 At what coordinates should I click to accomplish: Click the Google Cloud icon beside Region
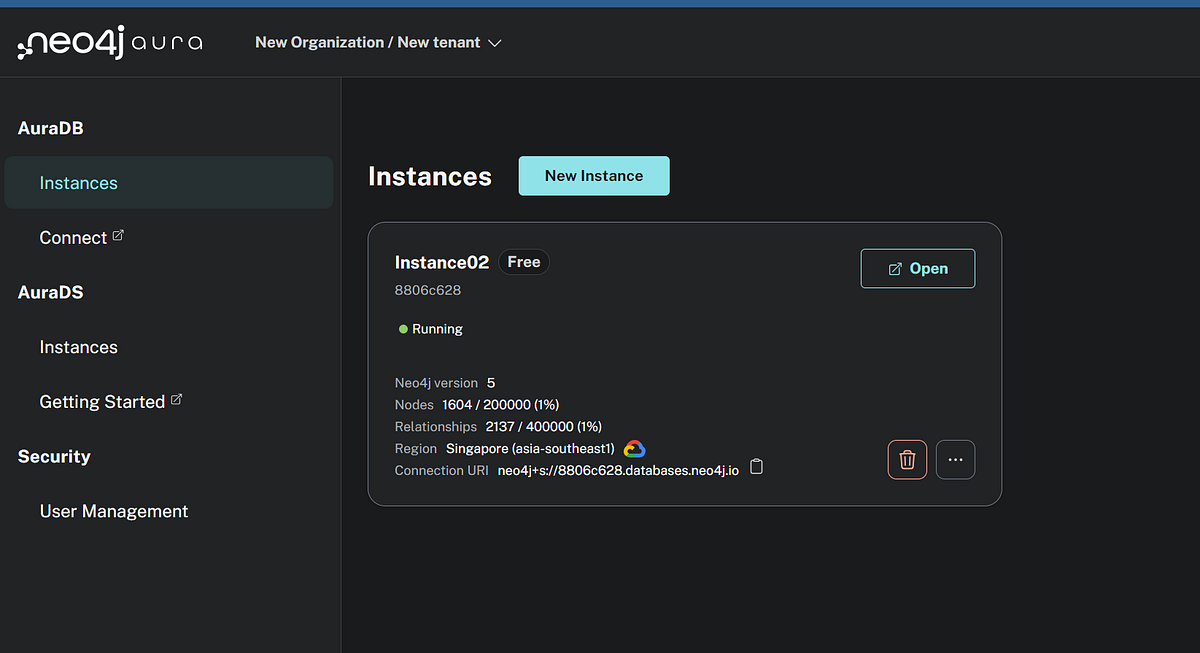click(x=634, y=448)
